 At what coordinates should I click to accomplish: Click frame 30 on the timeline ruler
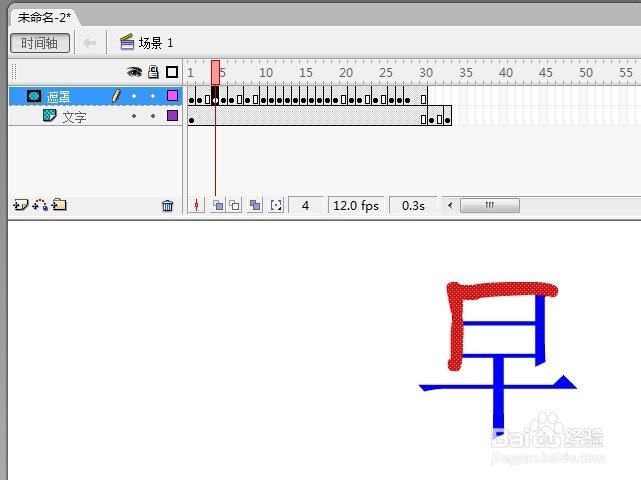point(426,73)
